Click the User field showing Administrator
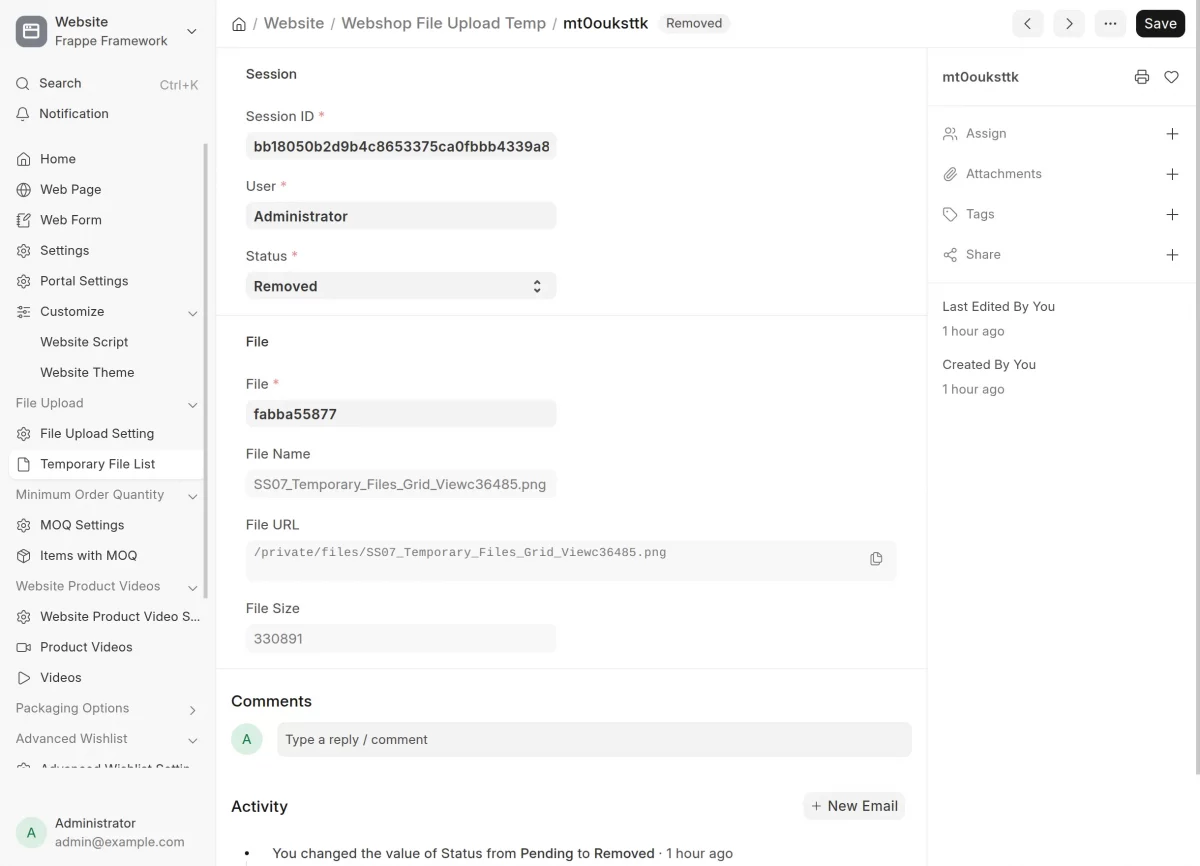Screen dimensions: 1200x866 click(x=401, y=216)
